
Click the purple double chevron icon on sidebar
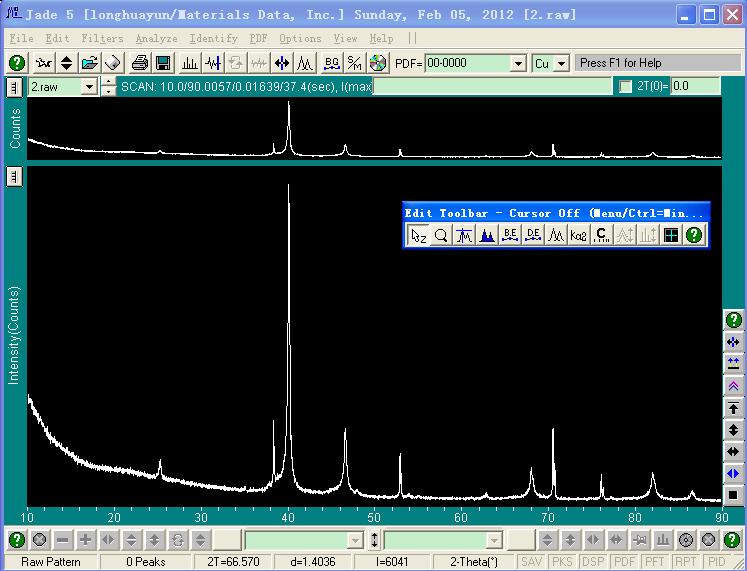[x=733, y=386]
